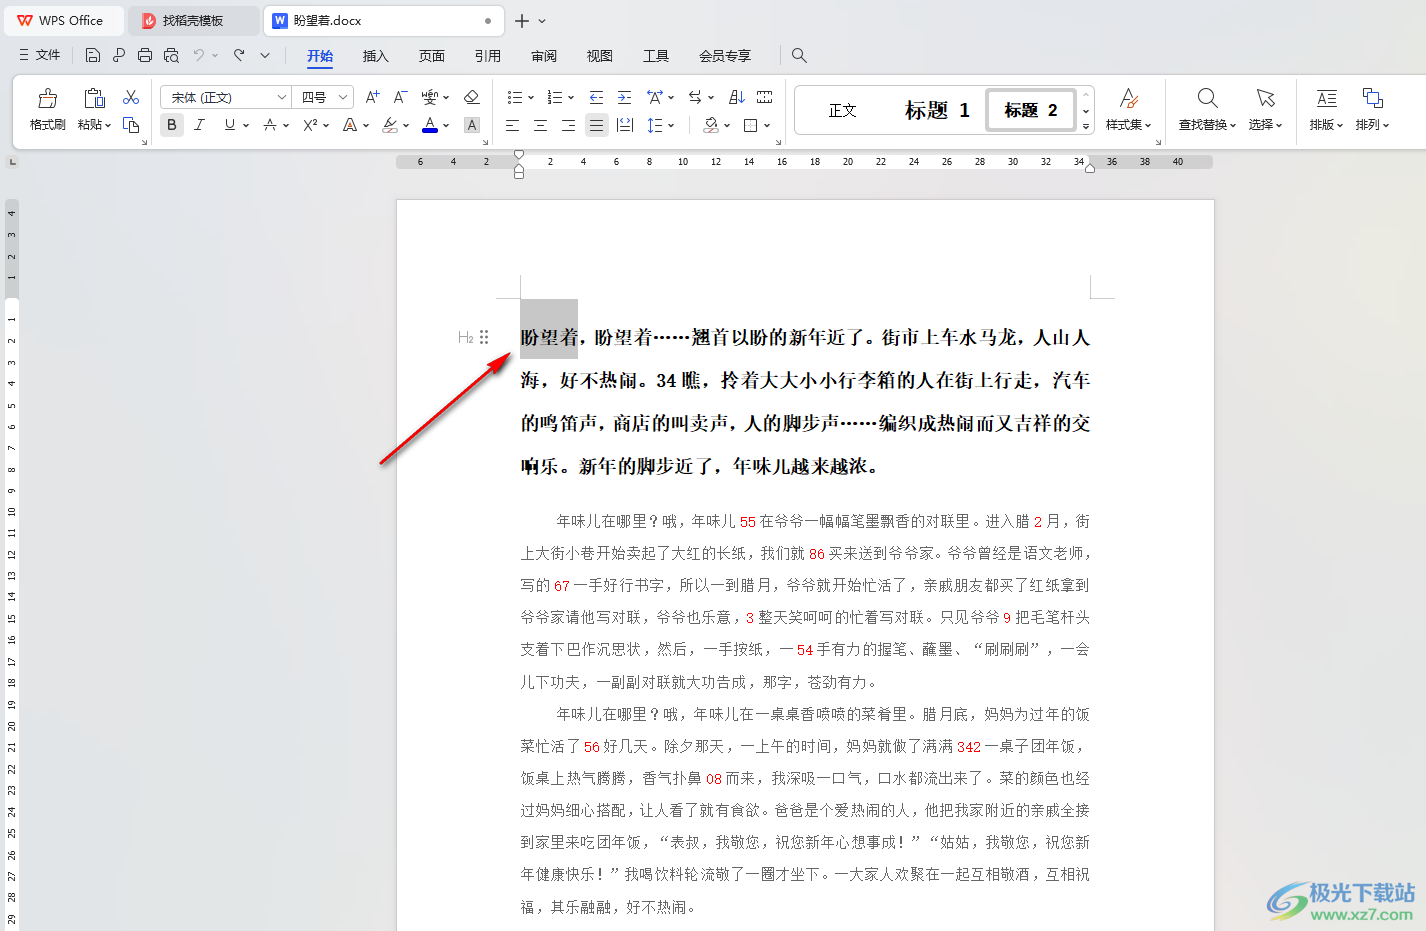Apply the 标题 2 heading style
This screenshot has height=931, width=1426.
[1030, 110]
